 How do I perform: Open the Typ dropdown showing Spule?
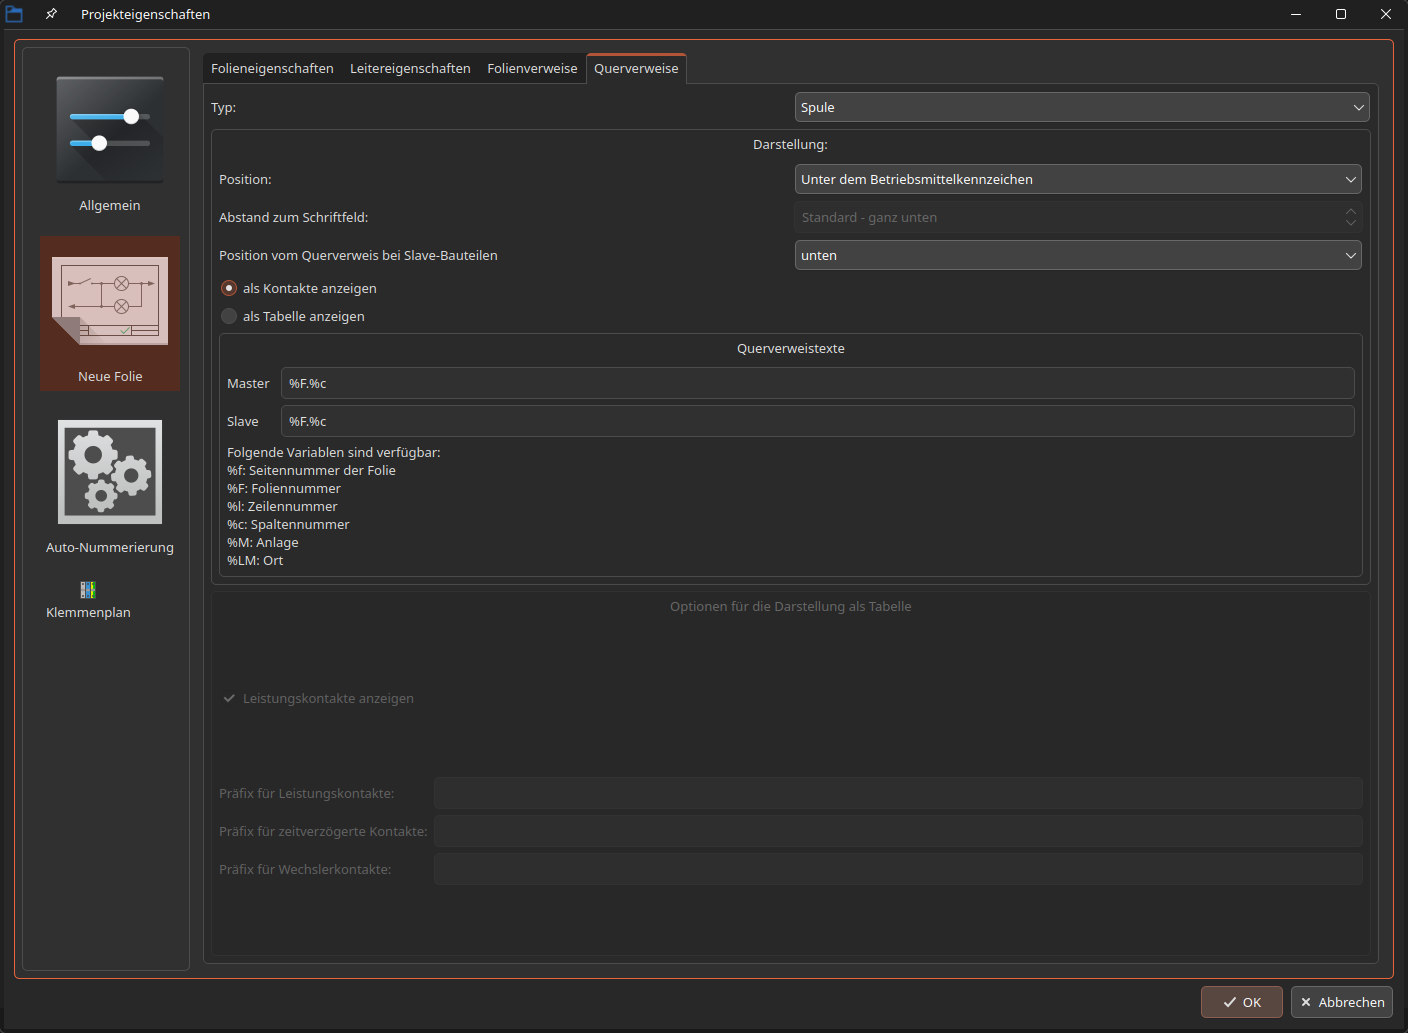(1081, 107)
